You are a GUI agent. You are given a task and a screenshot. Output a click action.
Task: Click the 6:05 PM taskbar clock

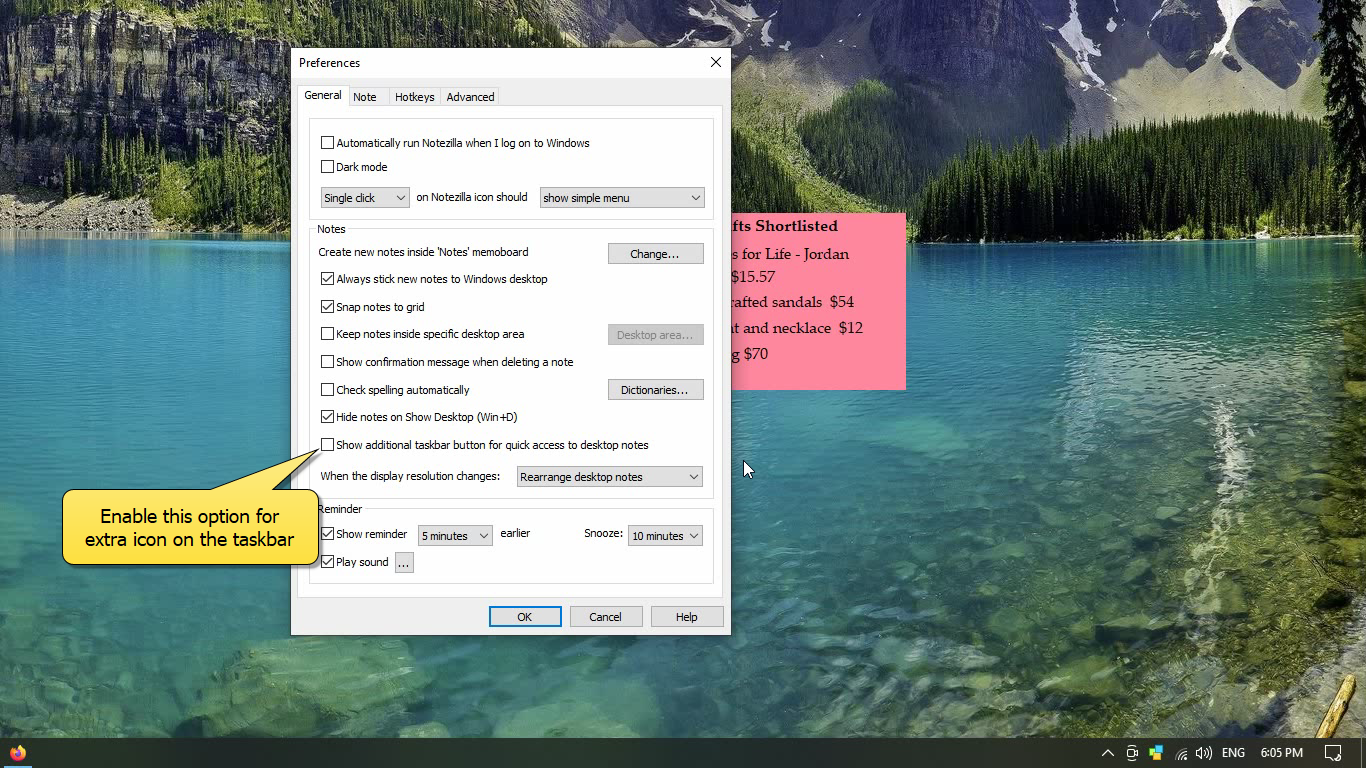[x=1282, y=753]
